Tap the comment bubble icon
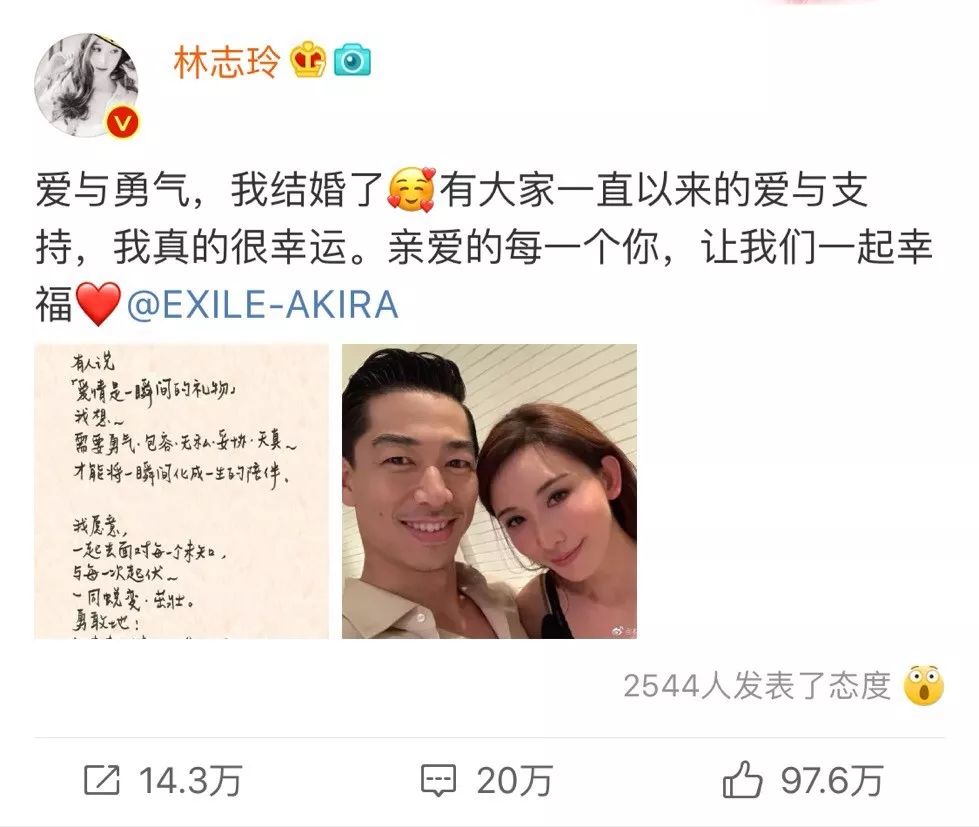 tap(438, 780)
